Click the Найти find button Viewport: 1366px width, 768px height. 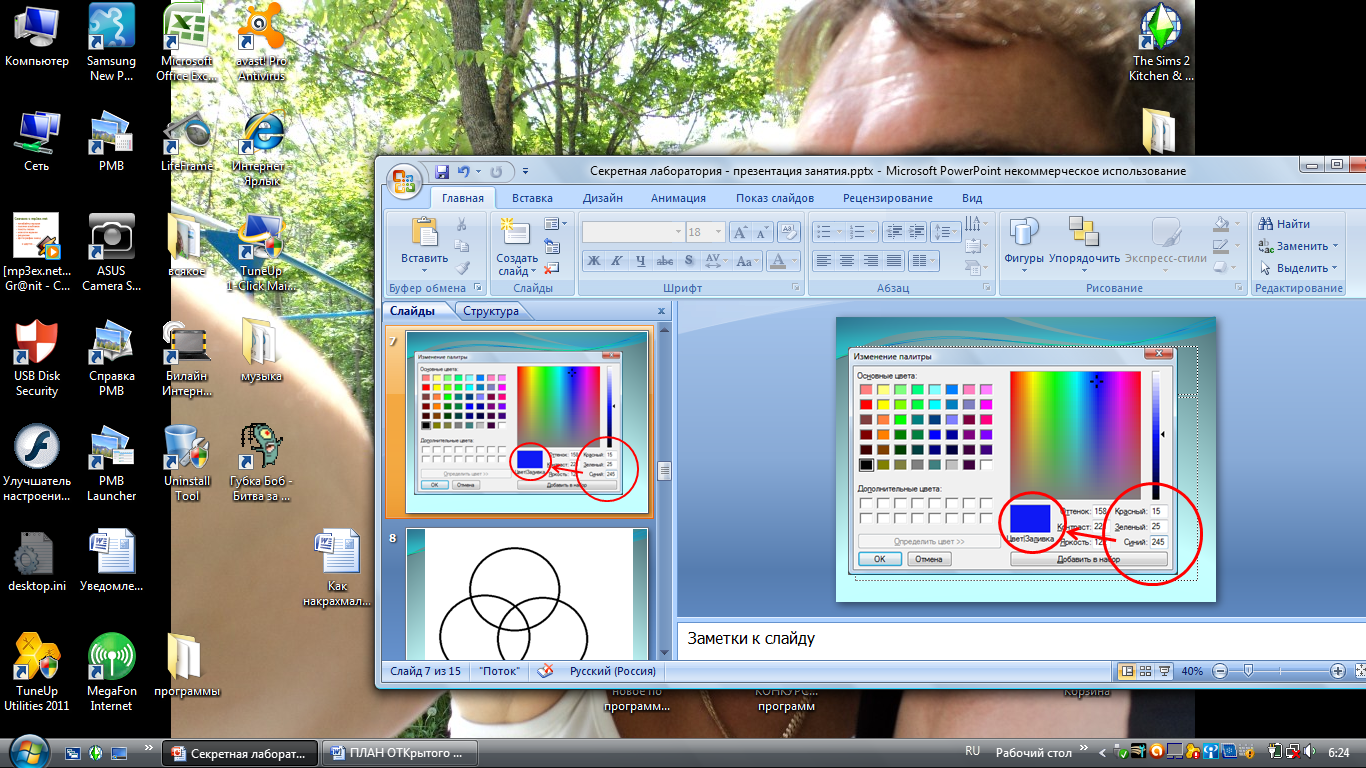(1285, 224)
